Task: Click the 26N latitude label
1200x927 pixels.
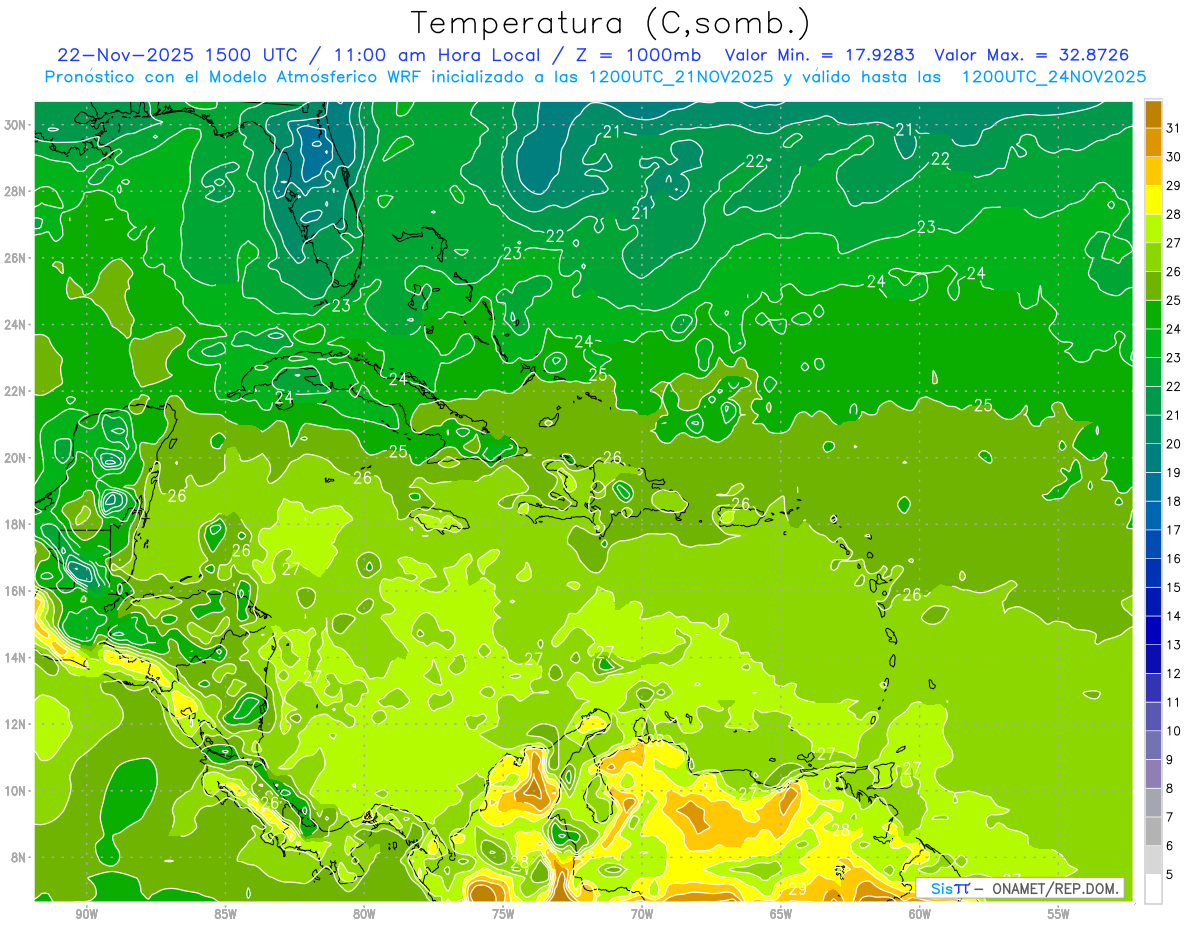Action: (x=15, y=258)
